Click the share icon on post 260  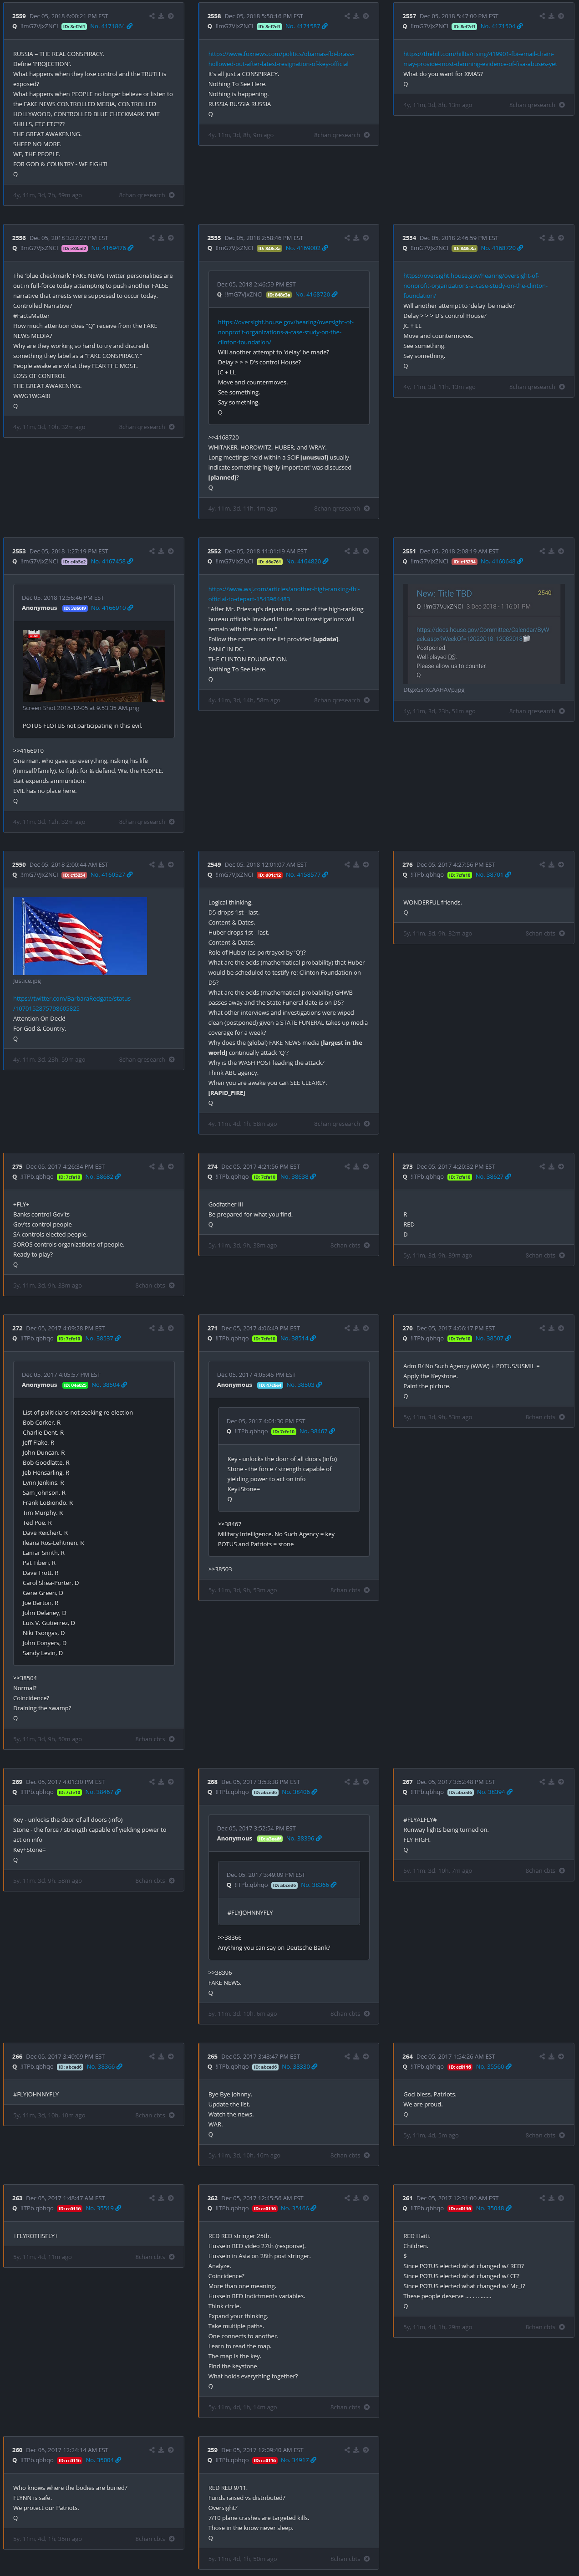[151, 2449]
